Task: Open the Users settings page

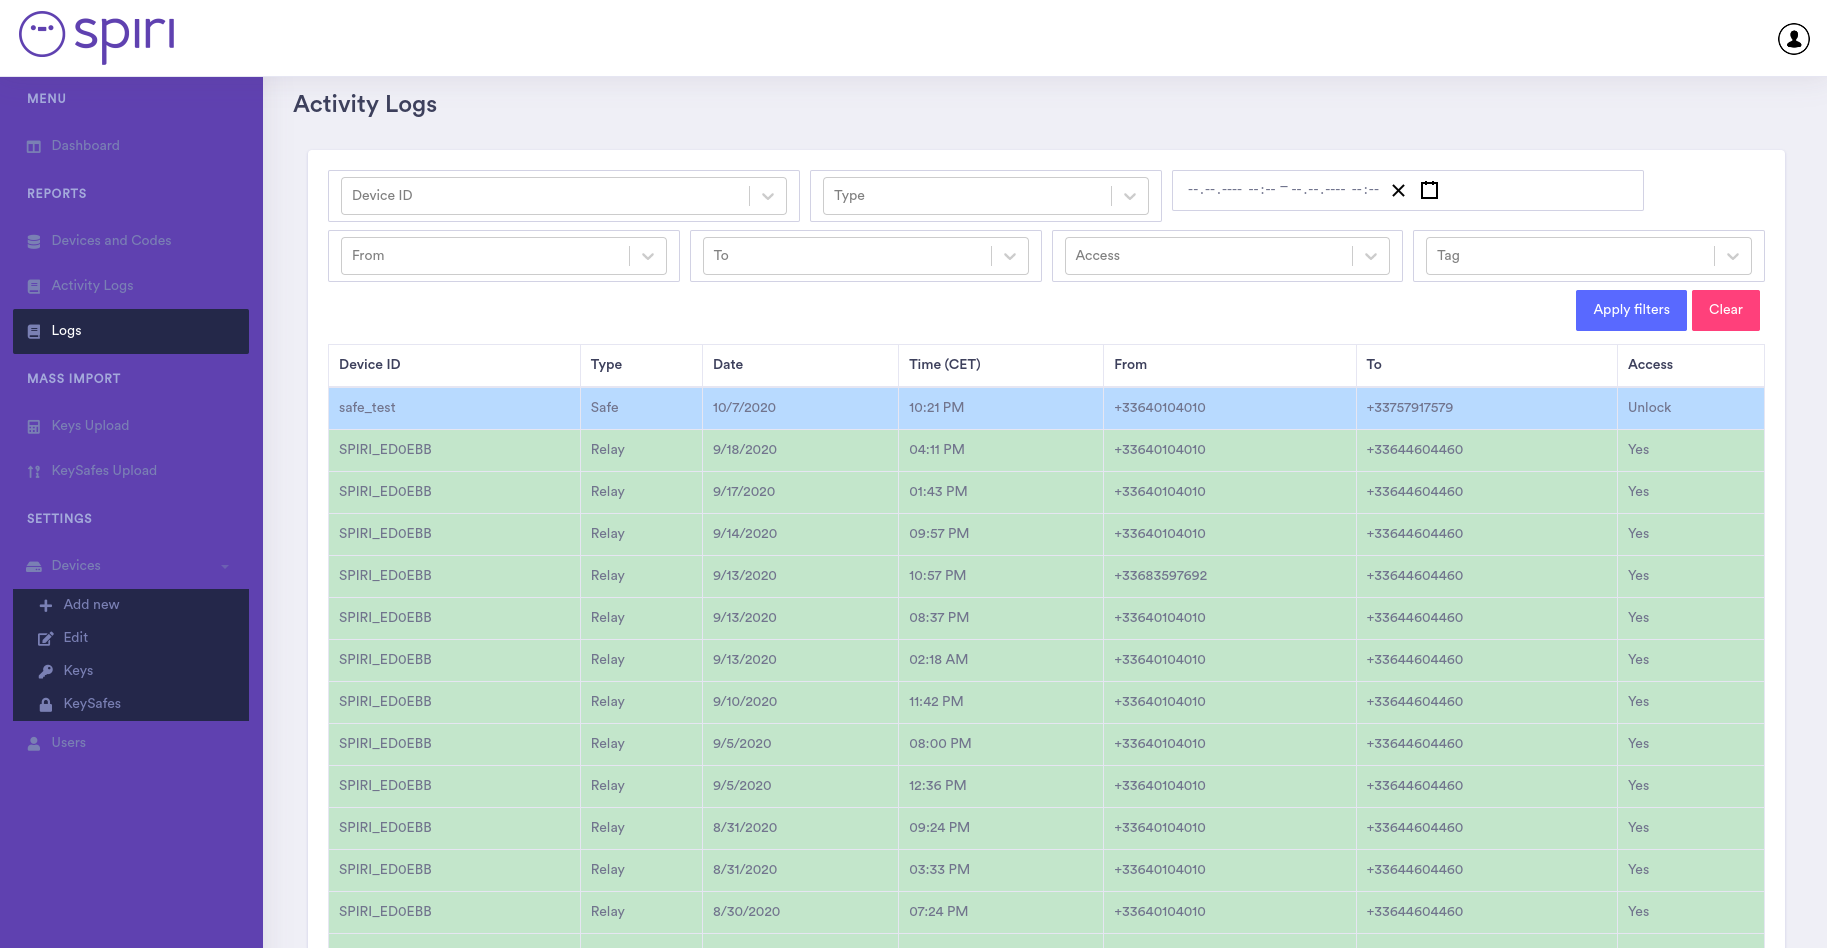Action: click(x=68, y=743)
